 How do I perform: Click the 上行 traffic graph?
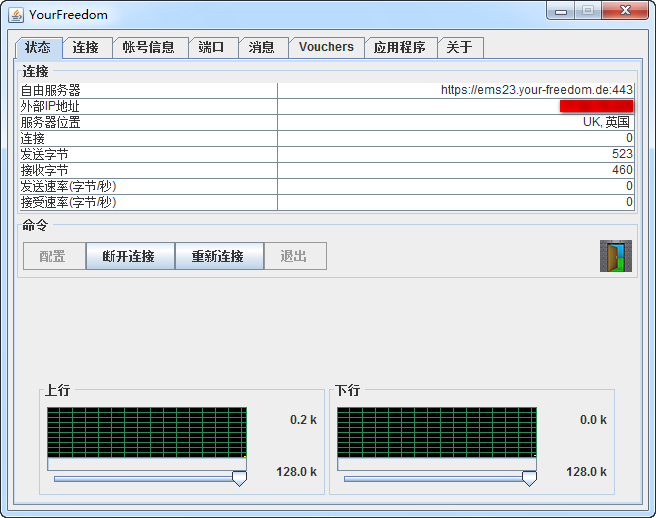[x=147, y=432]
